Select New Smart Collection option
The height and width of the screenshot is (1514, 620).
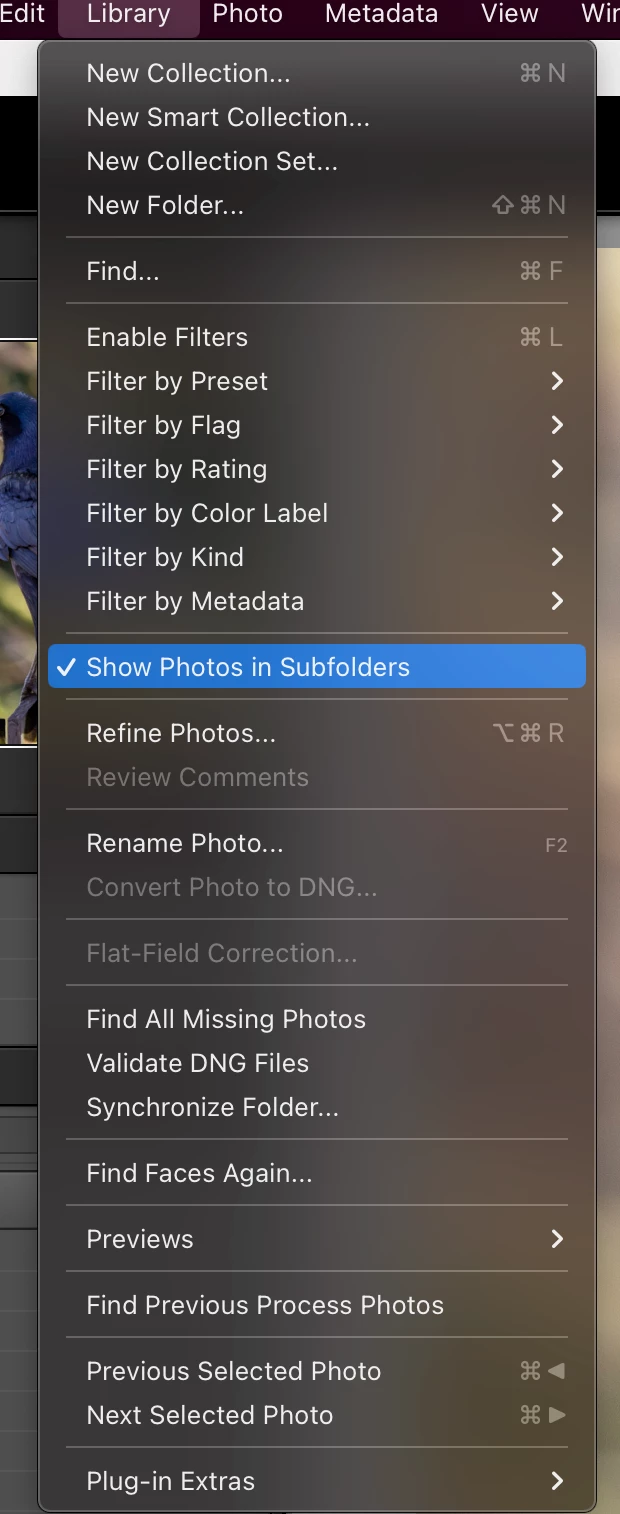coord(316,117)
